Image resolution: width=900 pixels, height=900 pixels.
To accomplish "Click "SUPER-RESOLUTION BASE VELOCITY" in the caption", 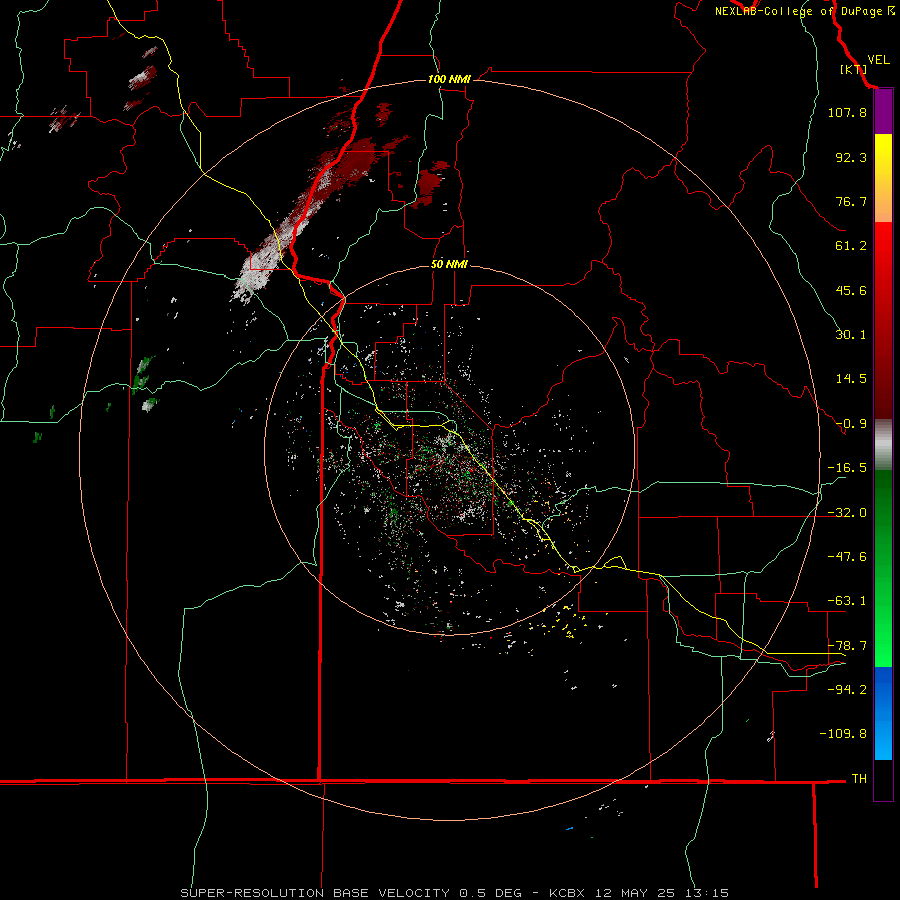I will (315, 893).
